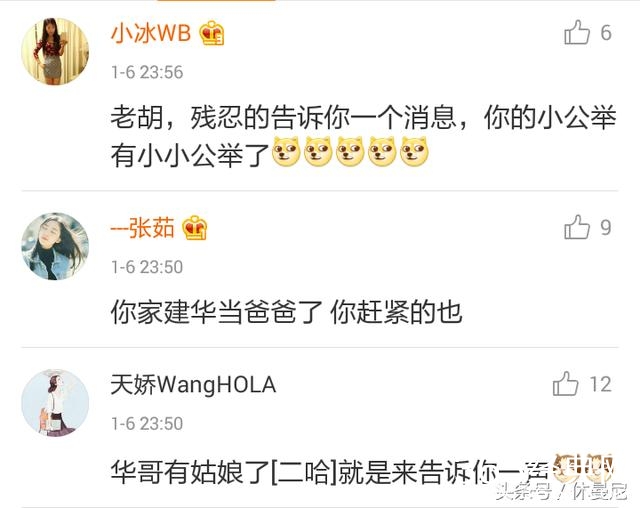Screen dimensions: 640x508
Task: Click the like count 6
Action: coord(606,33)
